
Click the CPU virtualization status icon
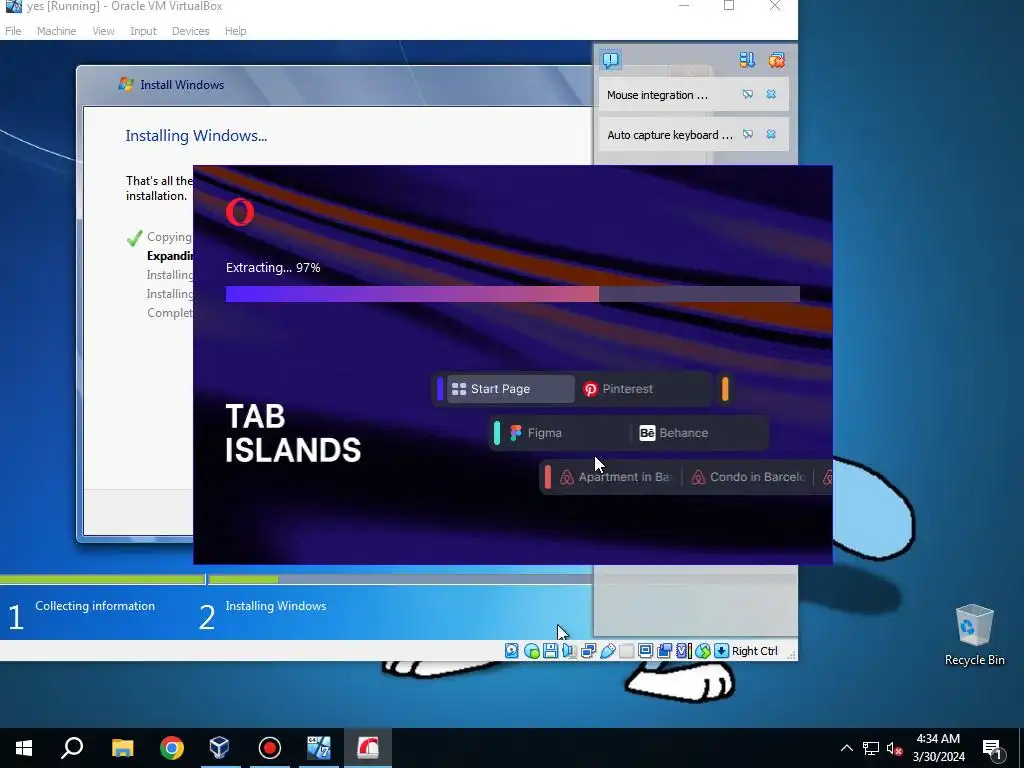[x=683, y=650]
